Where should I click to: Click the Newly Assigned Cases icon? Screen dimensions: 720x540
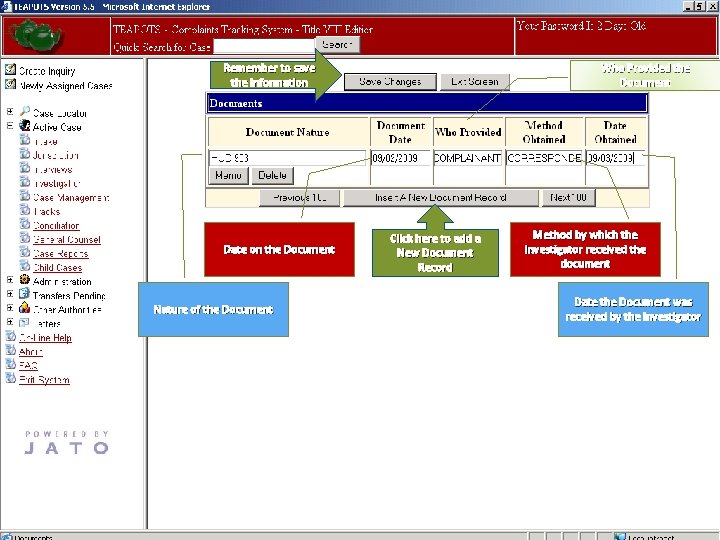pyautogui.click(x=10, y=84)
